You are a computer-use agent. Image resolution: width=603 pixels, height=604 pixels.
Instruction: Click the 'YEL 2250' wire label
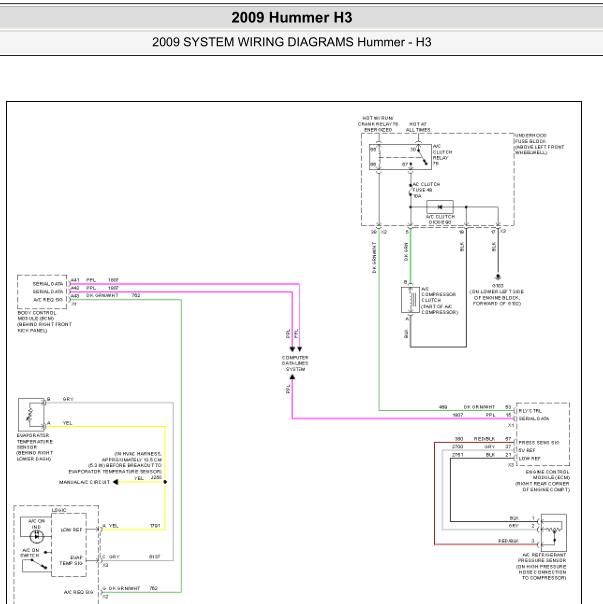[x=148, y=478]
